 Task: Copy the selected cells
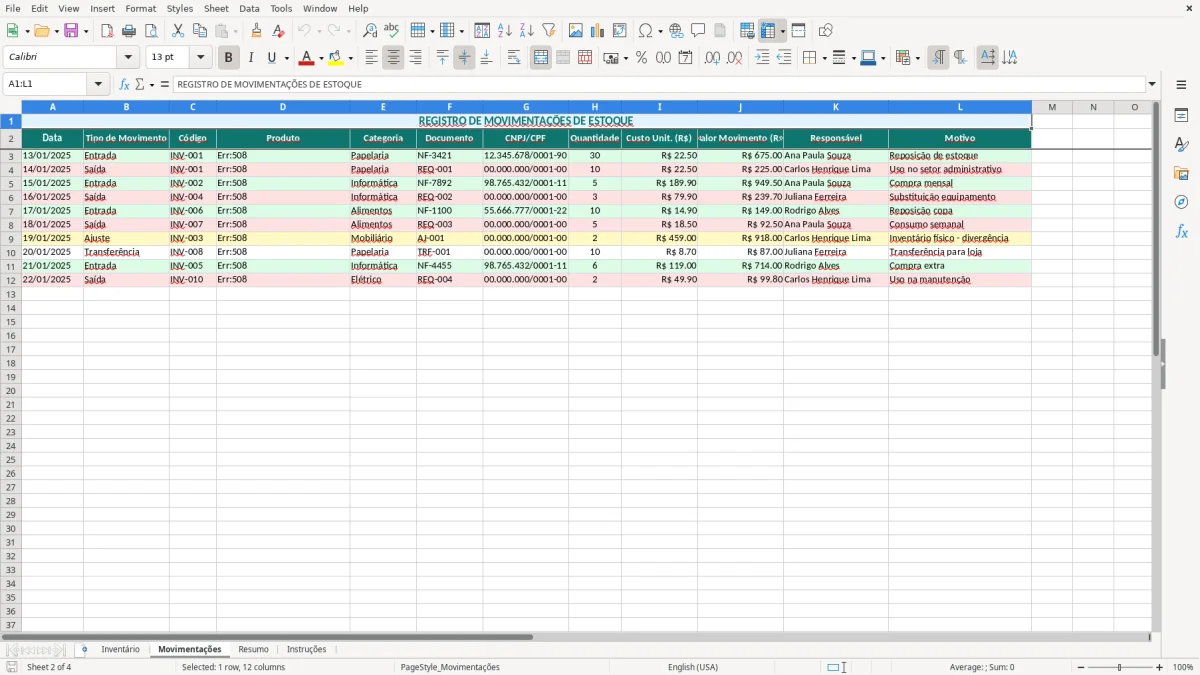(x=200, y=31)
